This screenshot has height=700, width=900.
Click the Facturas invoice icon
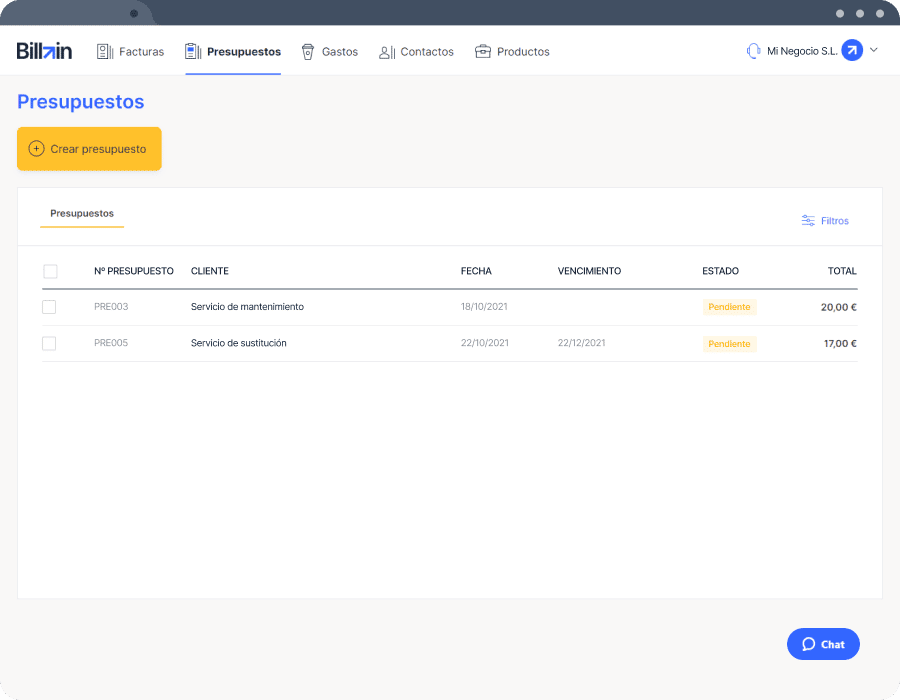[105, 52]
